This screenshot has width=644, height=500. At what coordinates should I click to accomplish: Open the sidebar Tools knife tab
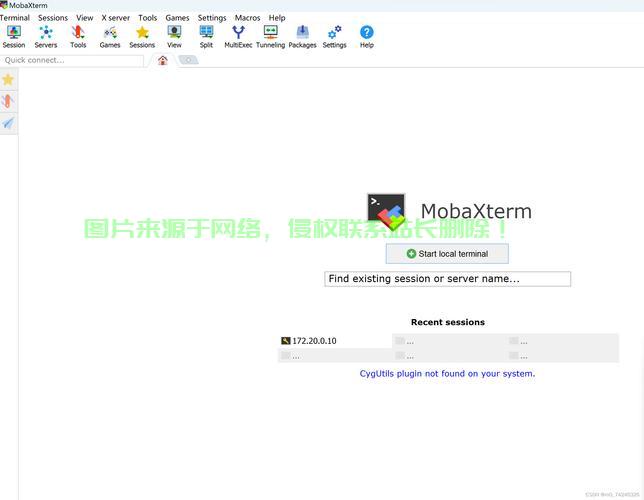pyautogui.click(x=8, y=101)
